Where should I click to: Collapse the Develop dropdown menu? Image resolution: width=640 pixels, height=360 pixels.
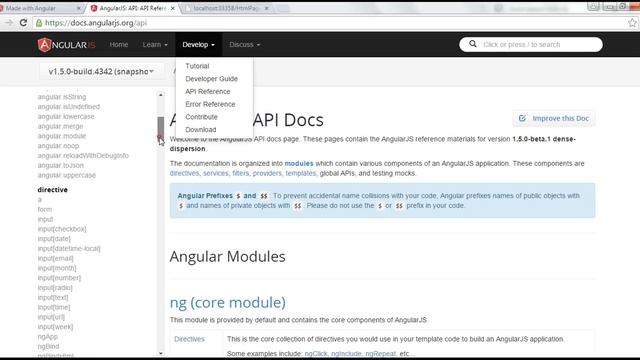(199, 44)
